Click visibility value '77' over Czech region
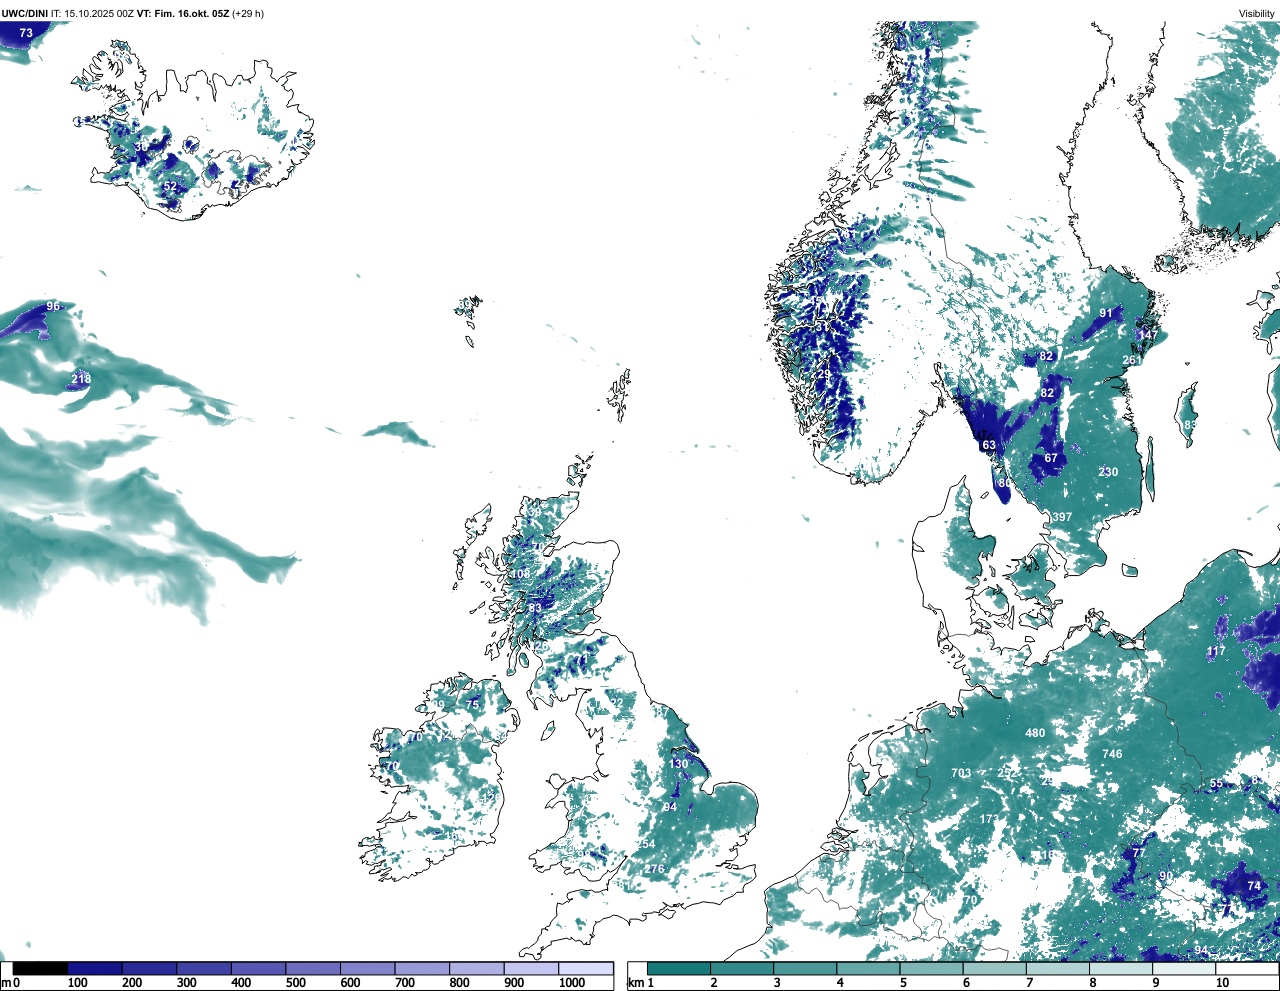1280x991 pixels. (x=1137, y=853)
